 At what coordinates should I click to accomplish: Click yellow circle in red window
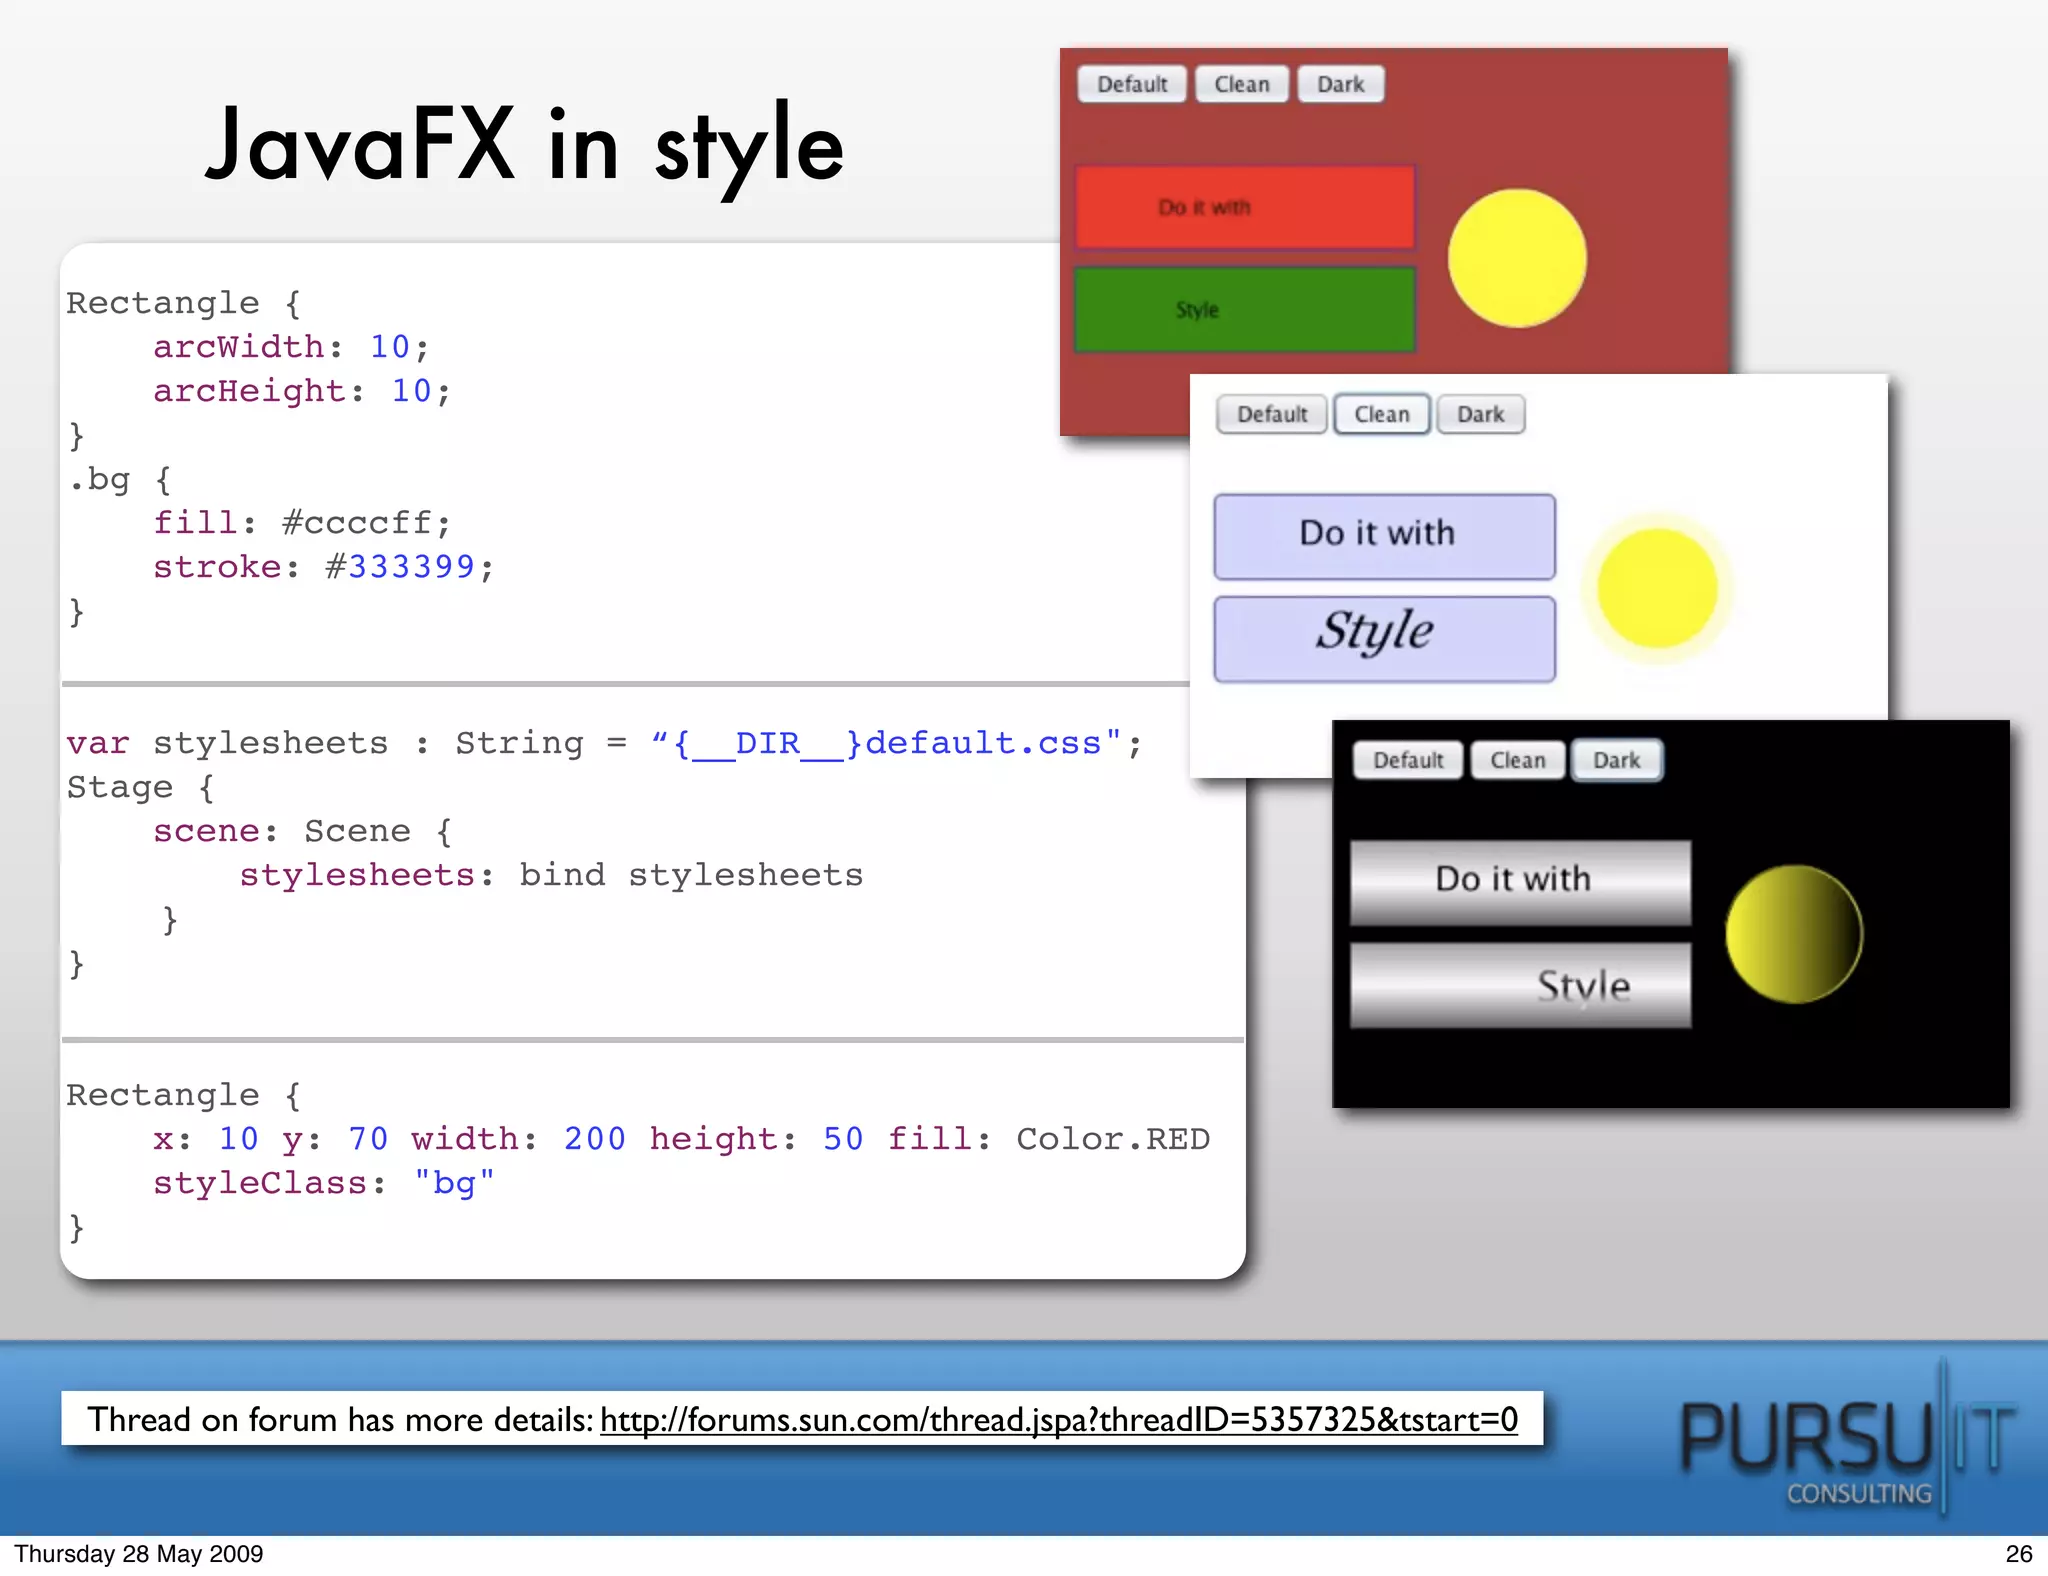coord(1517,258)
